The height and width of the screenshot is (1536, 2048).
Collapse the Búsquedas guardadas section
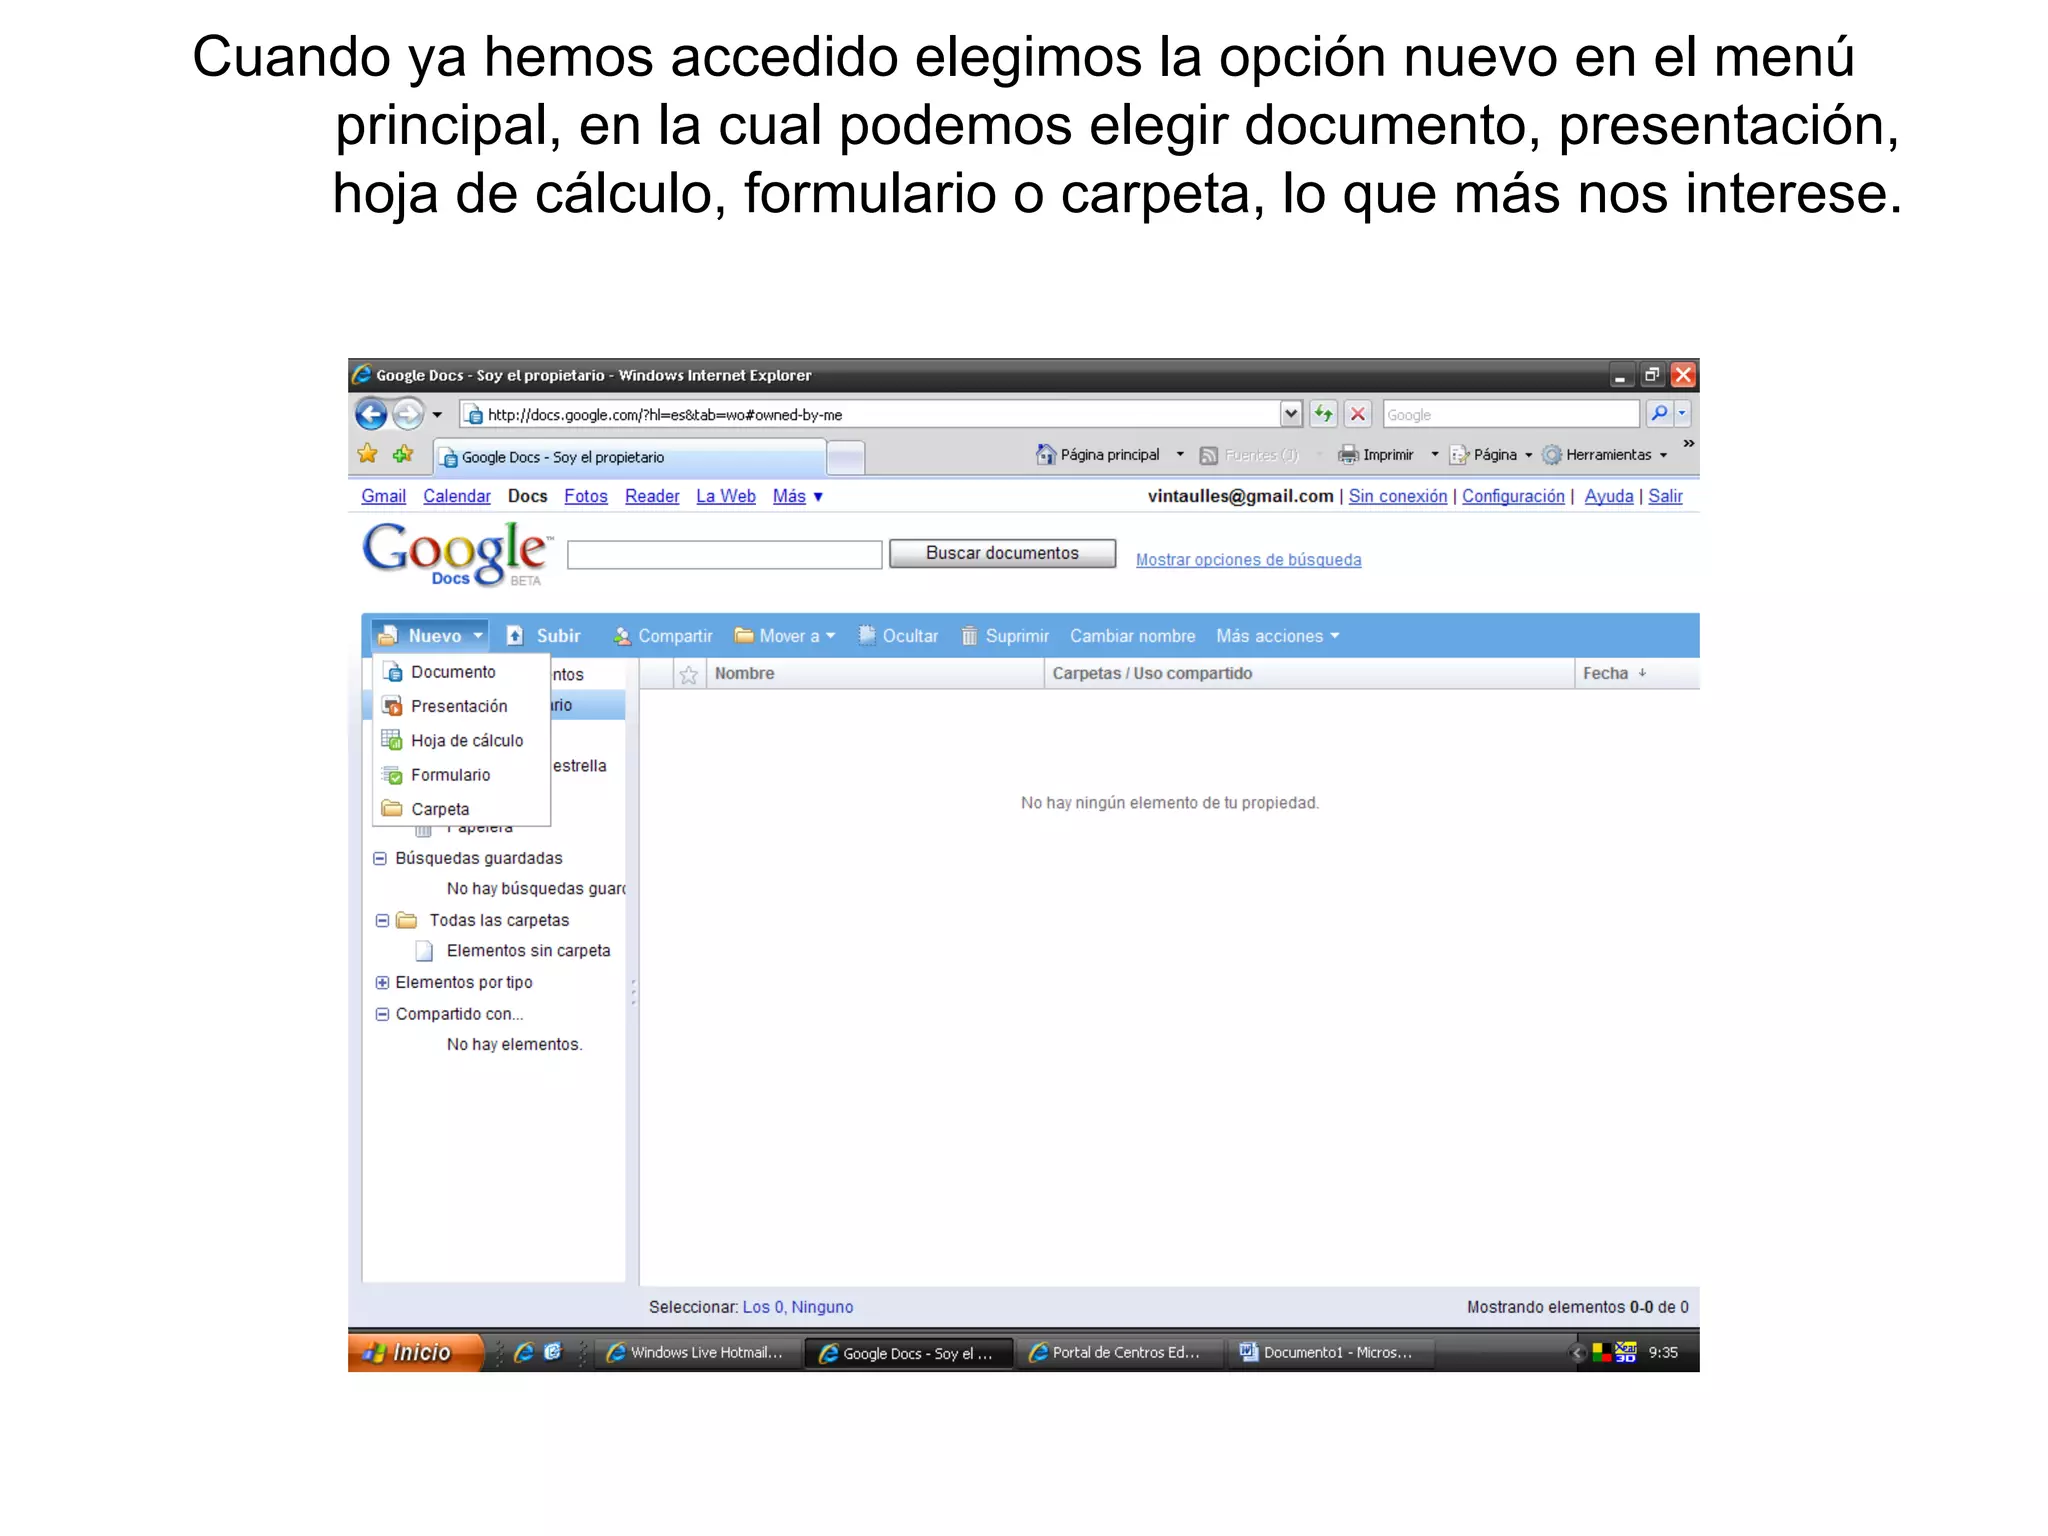tap(380, 858)
